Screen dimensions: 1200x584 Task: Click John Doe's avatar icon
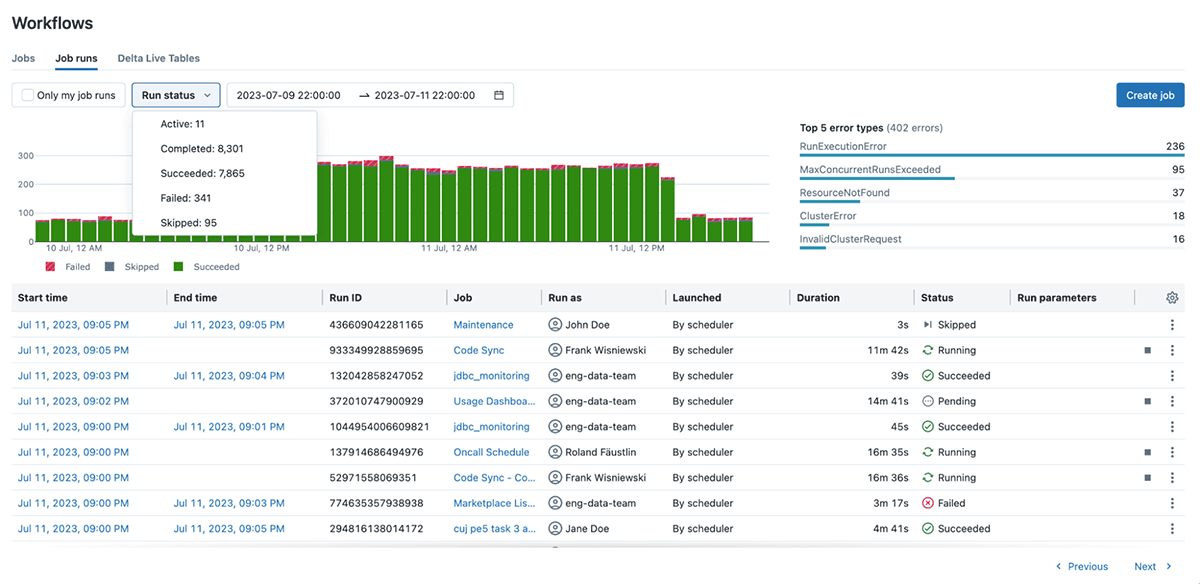tap(552, 324)
